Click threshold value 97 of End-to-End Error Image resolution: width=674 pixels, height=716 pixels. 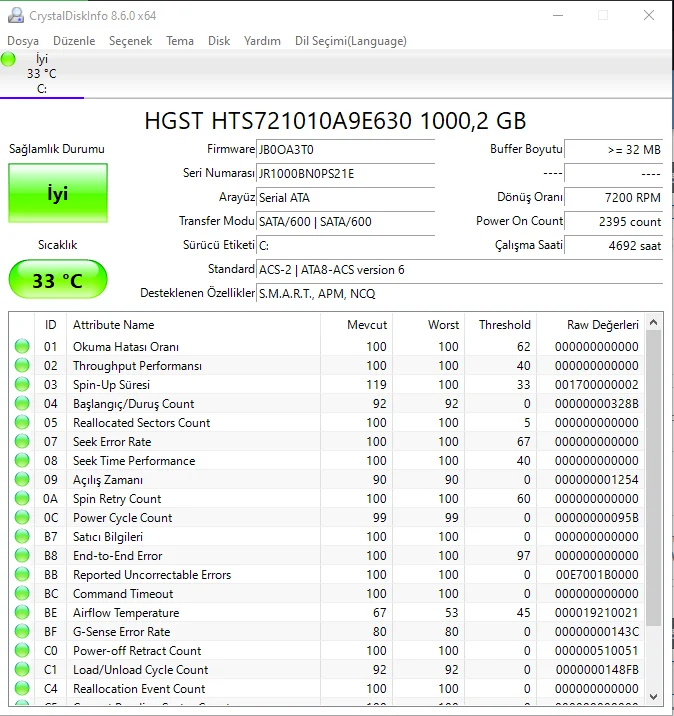(x=523, y=556)
